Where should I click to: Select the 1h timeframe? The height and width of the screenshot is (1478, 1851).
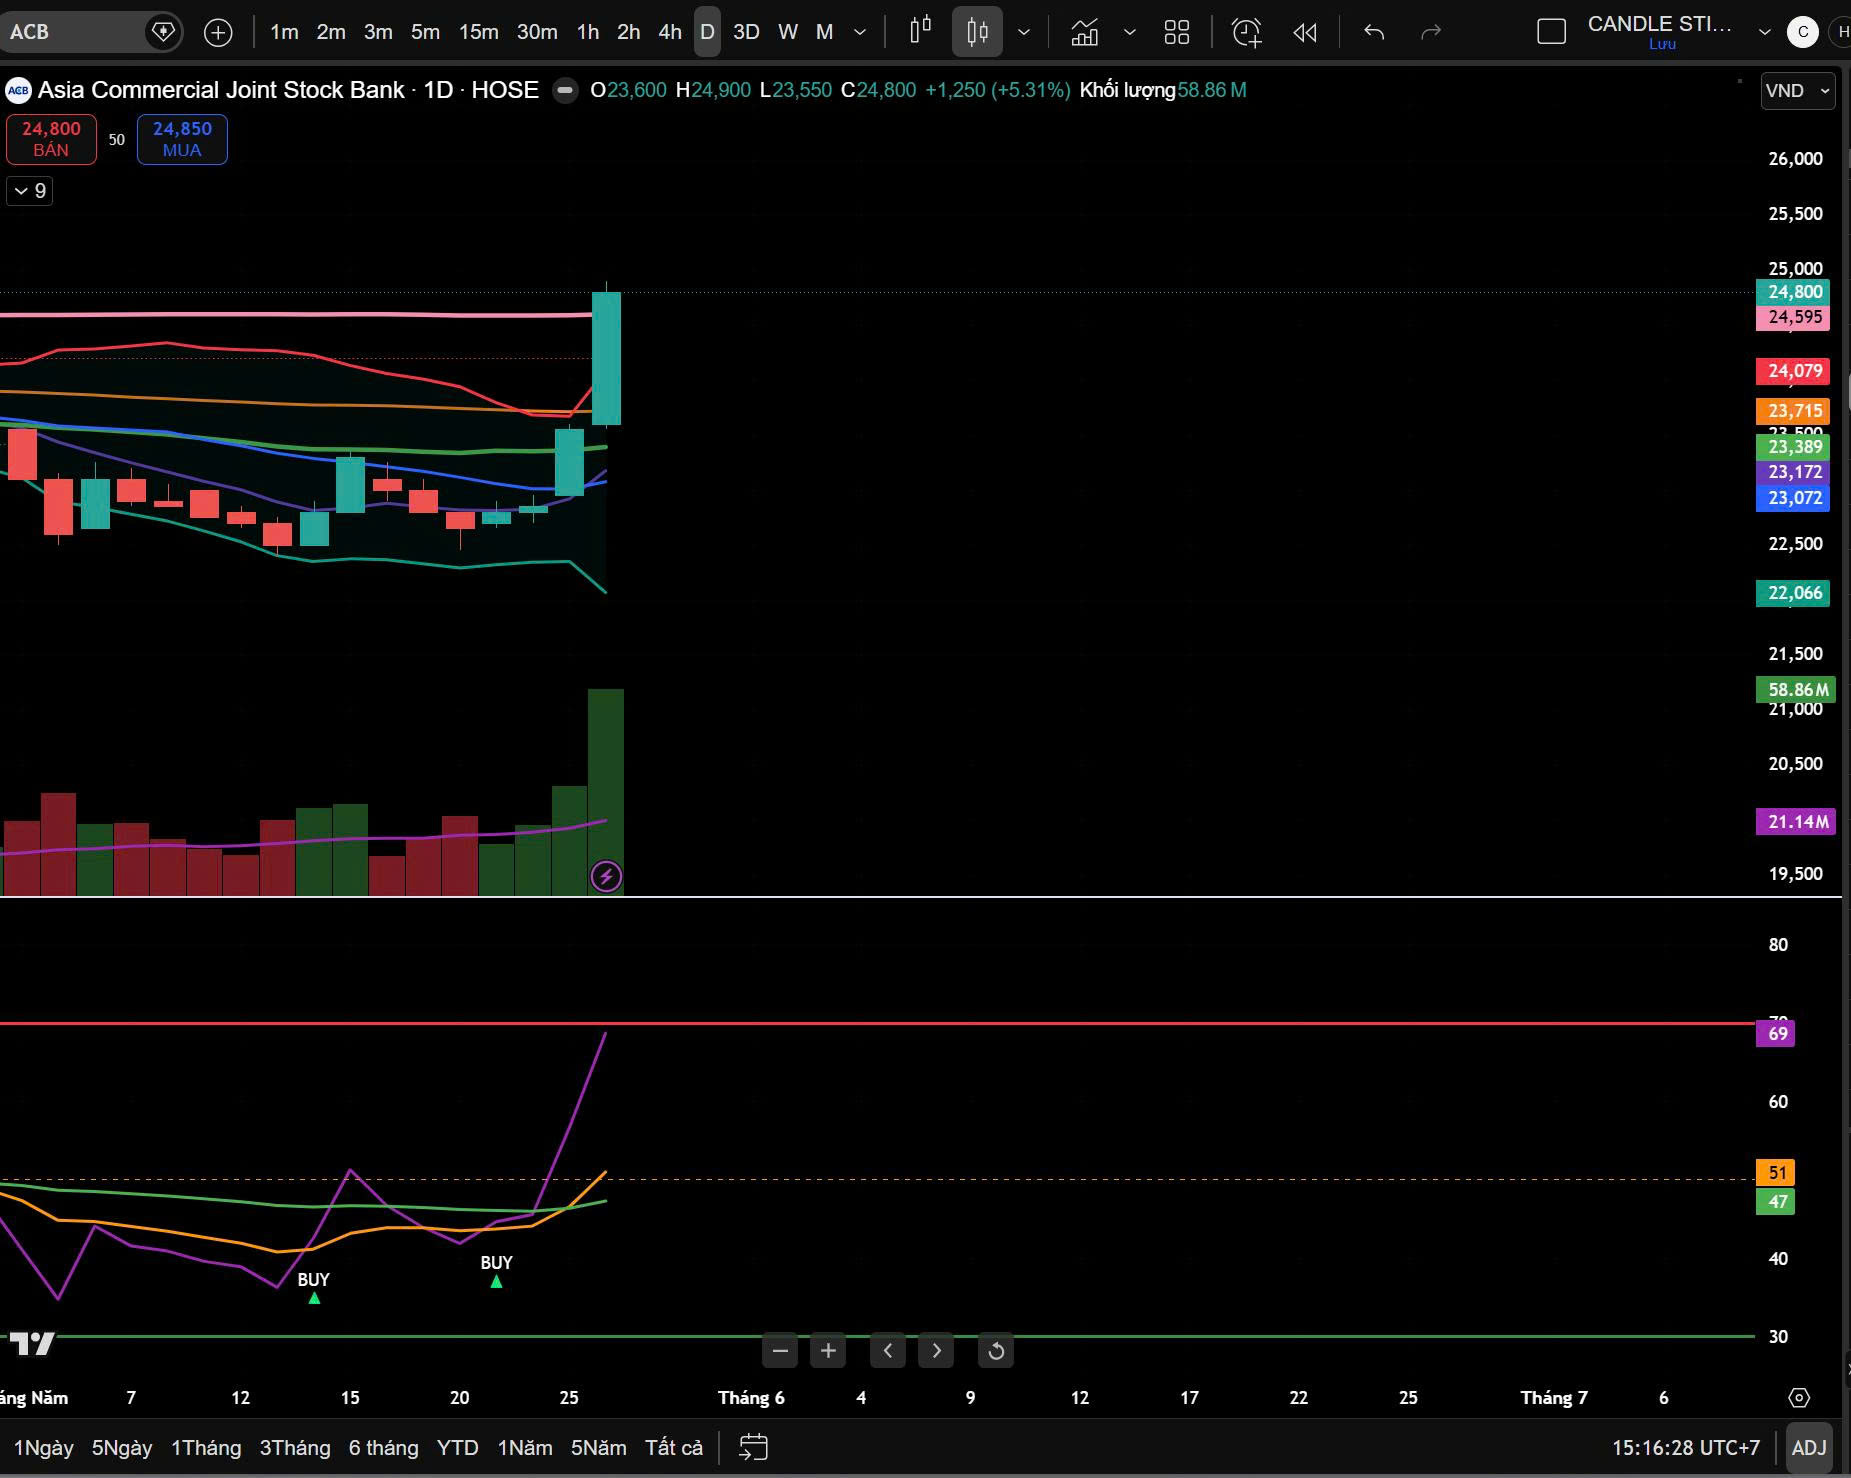point(588,32)
